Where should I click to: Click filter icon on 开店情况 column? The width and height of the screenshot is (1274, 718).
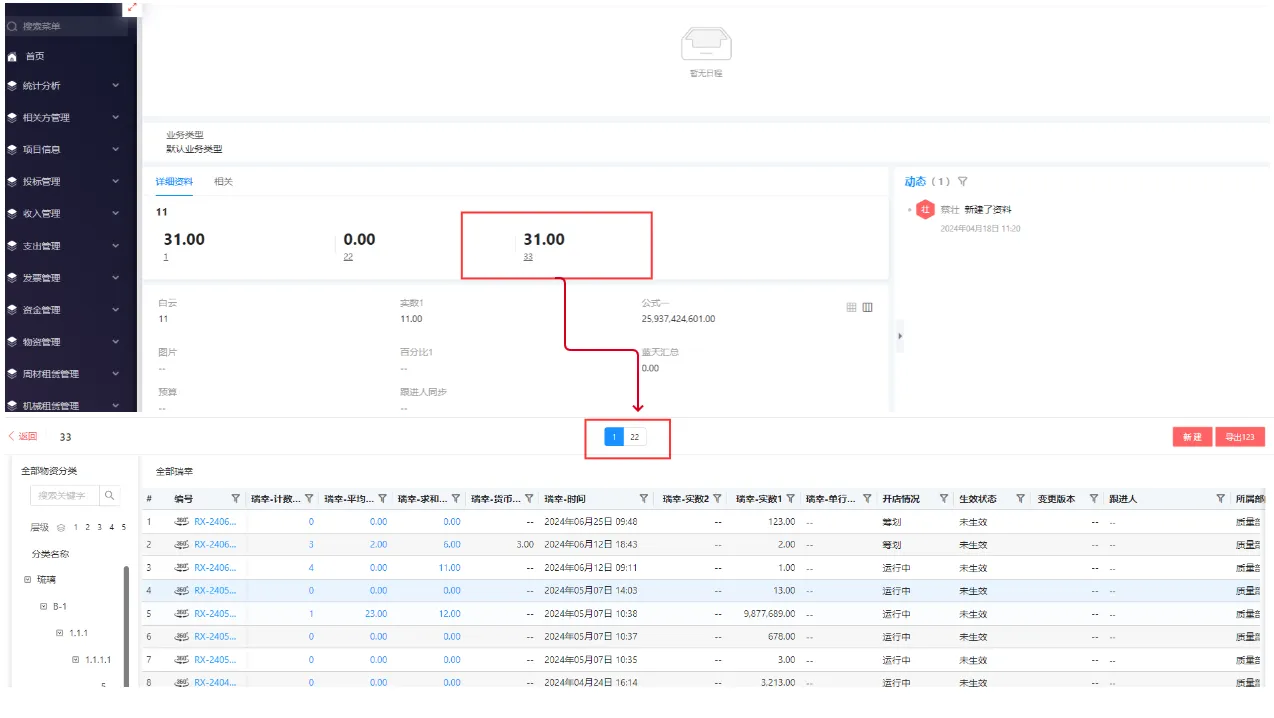(943, 499)
